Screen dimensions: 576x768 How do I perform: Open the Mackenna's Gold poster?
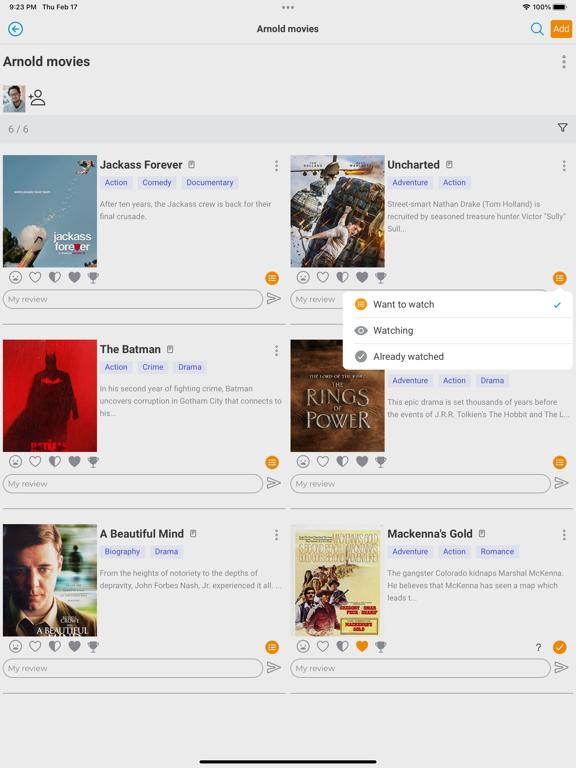click(x=337, y=580)
